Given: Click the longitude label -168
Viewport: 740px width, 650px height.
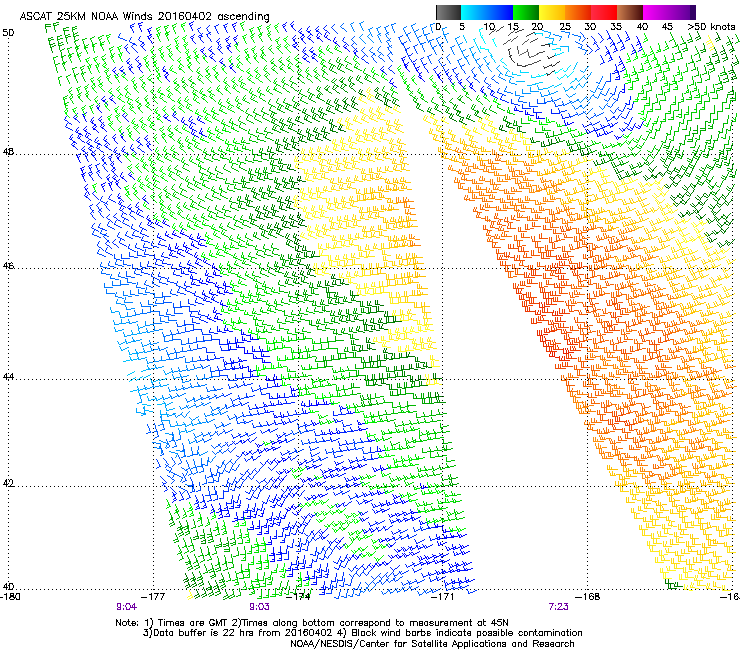Looking at the screenshot, I should point(588,596).
